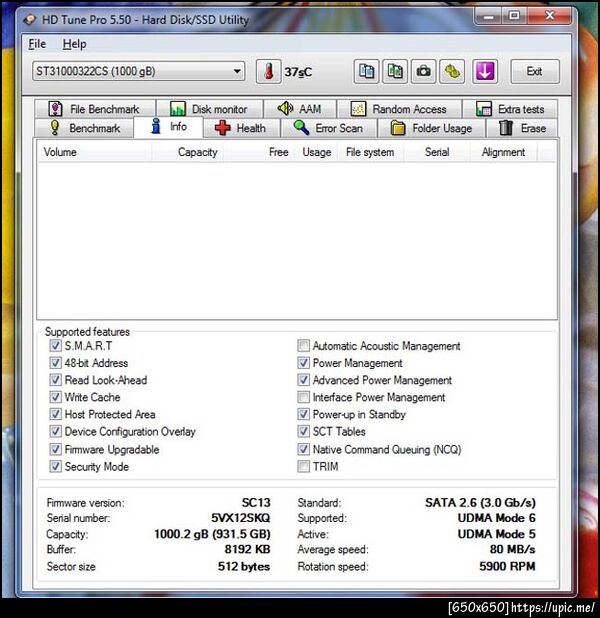Viewport: 600px width, 618px height.
Task: Click the average speed 80 MB/s
Action: tap(512, 549)
